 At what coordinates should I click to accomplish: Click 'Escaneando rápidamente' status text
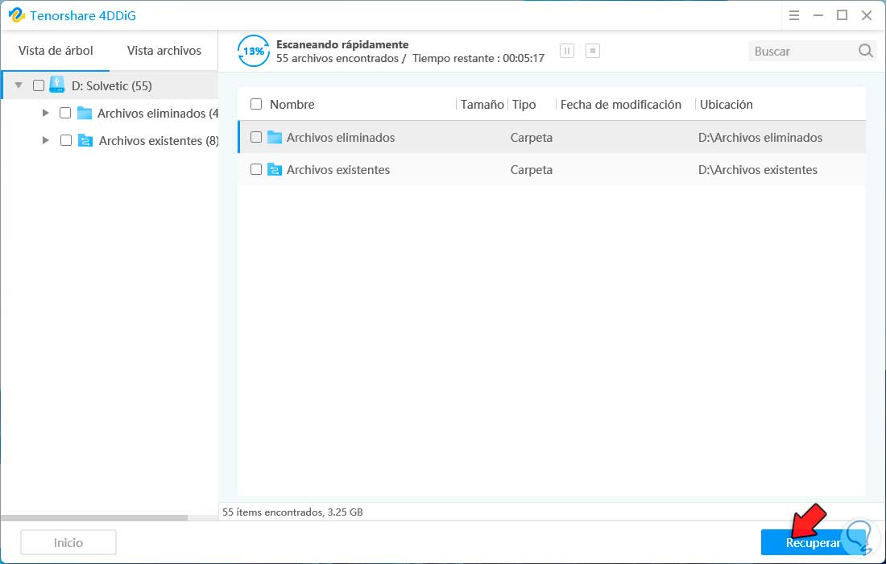coord(342,44)
